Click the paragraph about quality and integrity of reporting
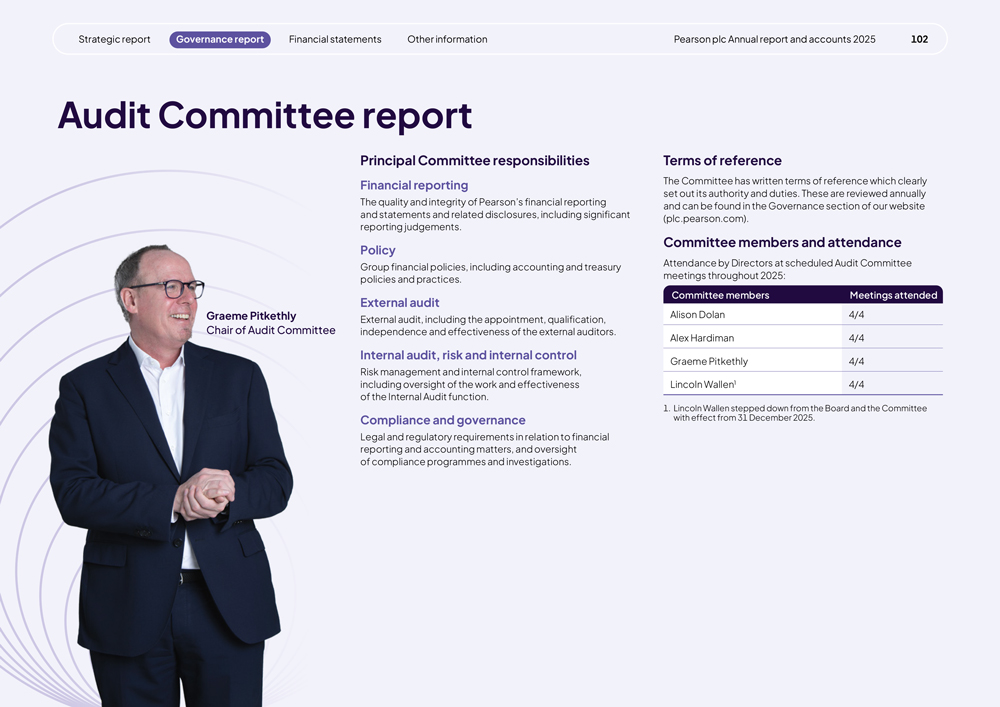The image size is (1000, 707). coord(494,215)
